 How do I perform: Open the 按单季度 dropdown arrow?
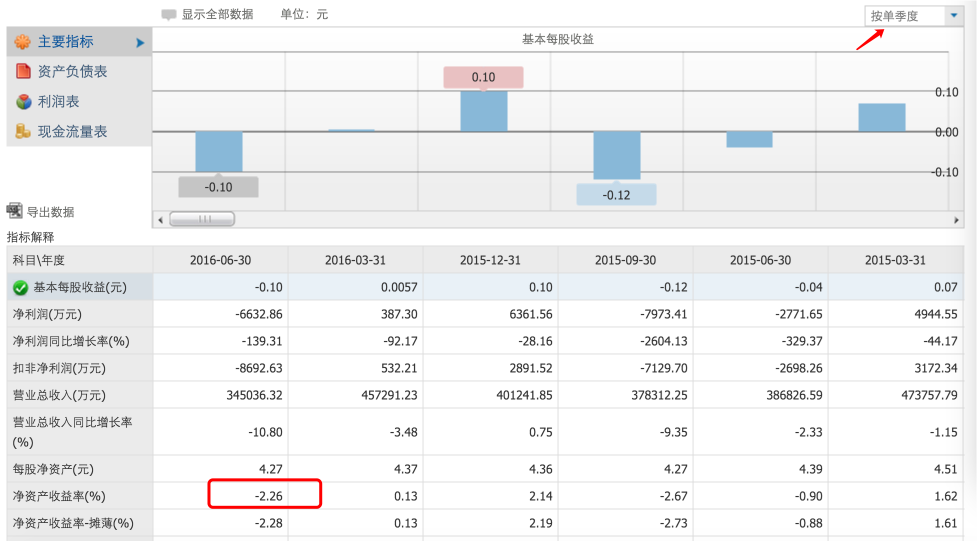[x=954, y=16]
